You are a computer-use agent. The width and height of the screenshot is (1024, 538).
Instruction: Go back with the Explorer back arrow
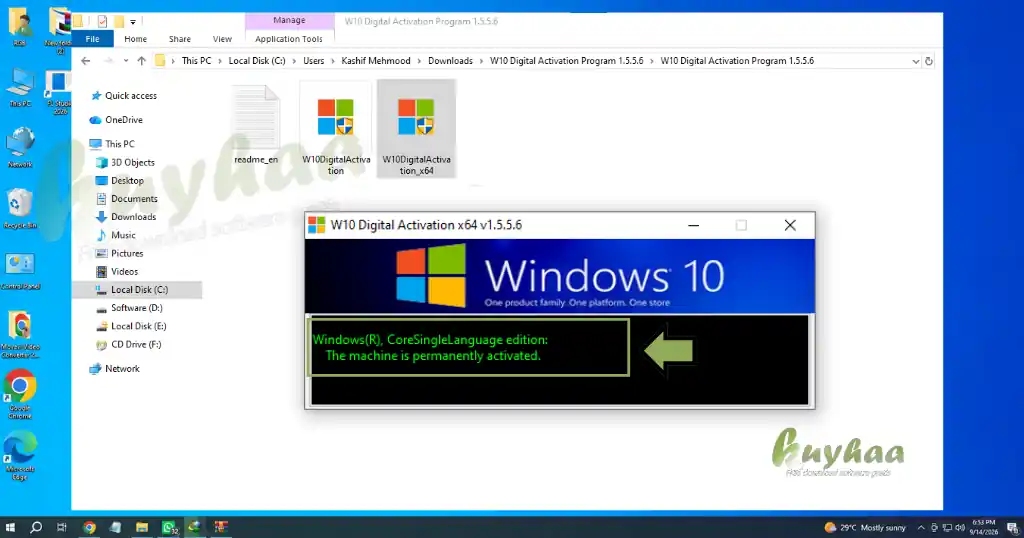pos(86,61)
